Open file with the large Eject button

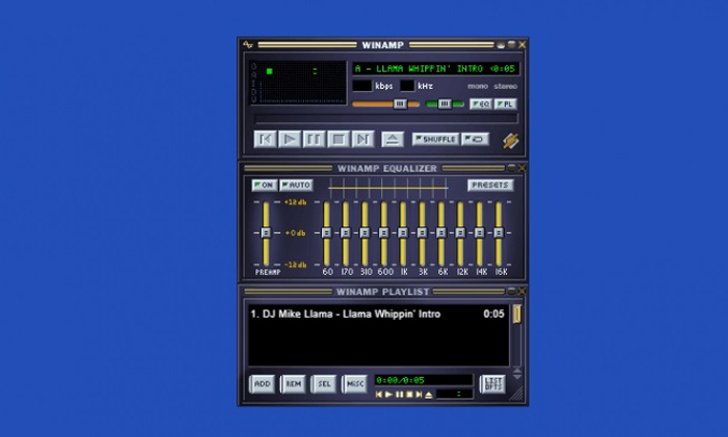392,139
